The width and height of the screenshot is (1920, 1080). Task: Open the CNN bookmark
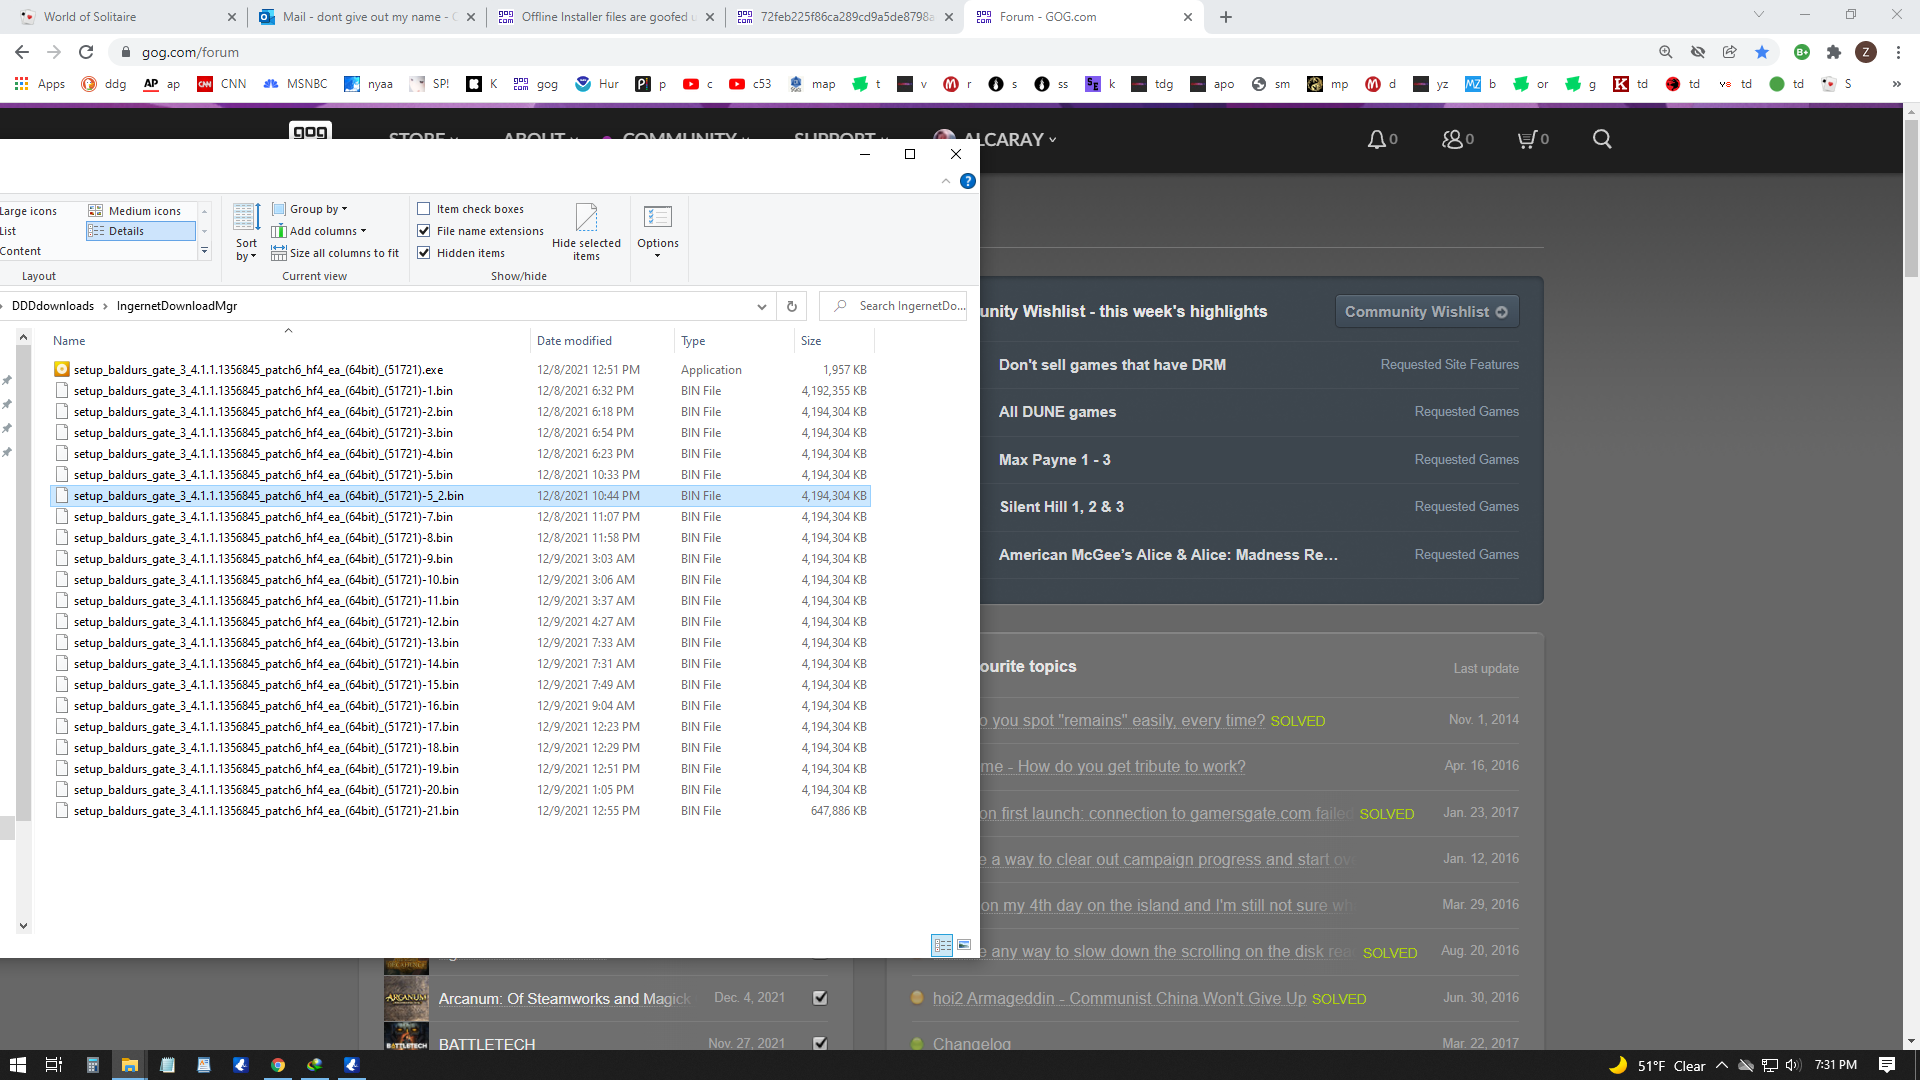click(222, 84)
